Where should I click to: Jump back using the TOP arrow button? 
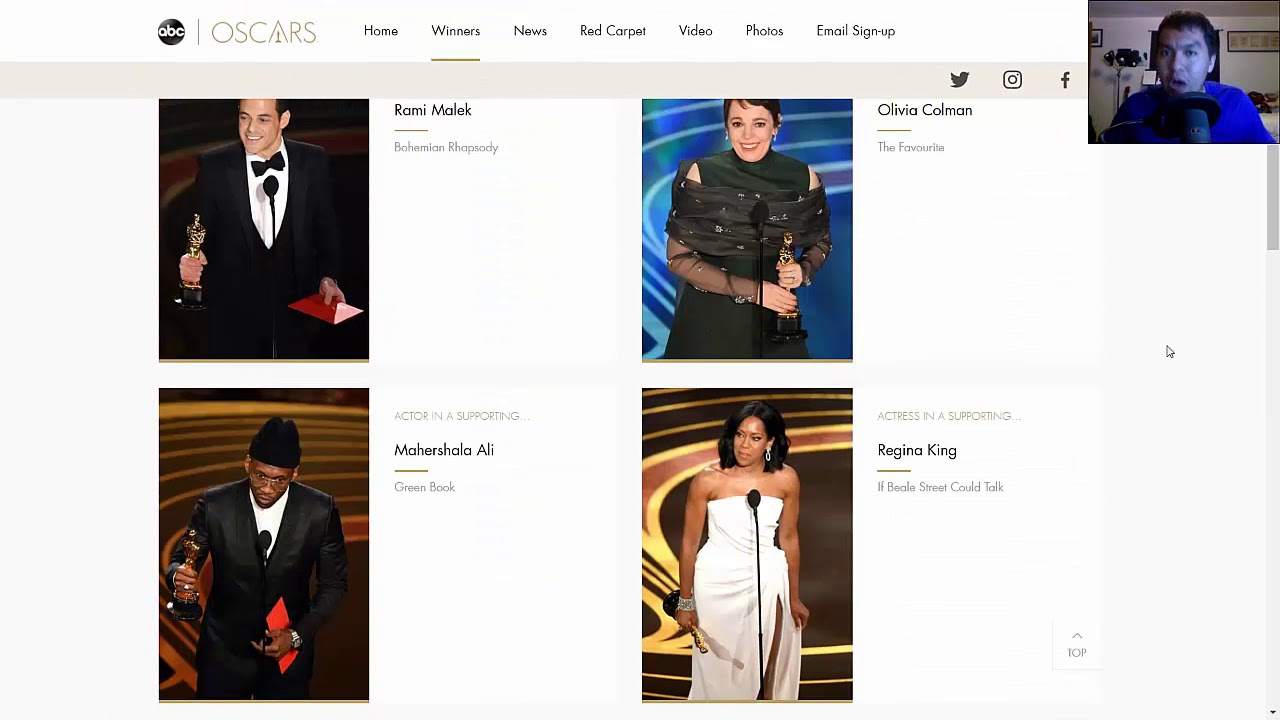pos(1077,644)
